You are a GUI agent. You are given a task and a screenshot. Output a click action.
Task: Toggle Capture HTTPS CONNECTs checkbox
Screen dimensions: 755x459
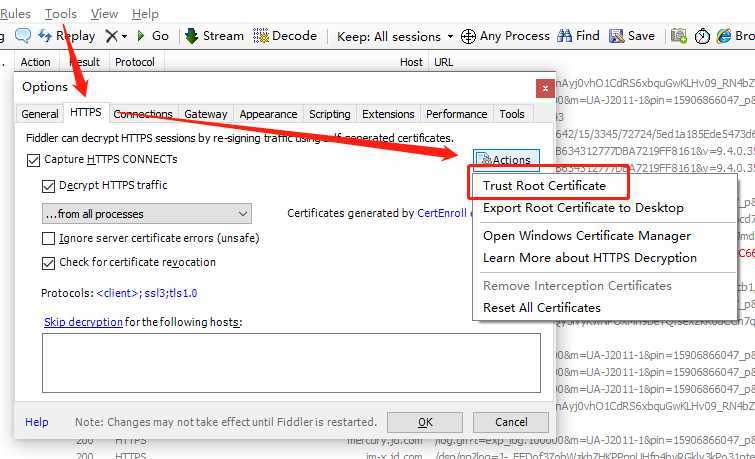pos(33,160)
